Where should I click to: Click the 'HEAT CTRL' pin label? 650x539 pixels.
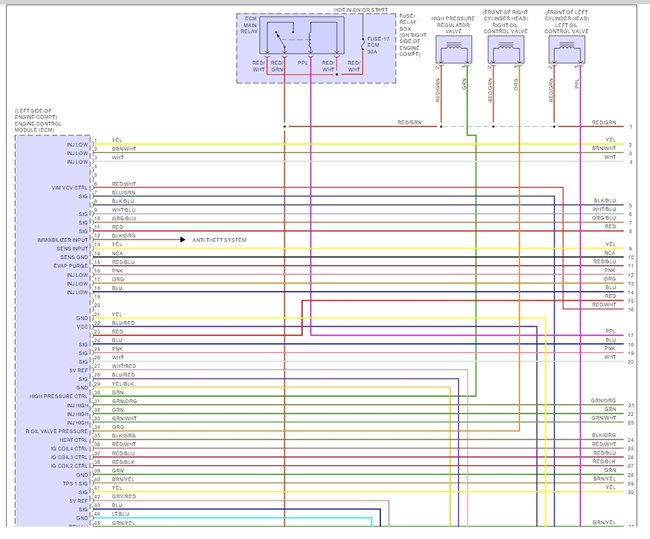click(x=73, y=440)
